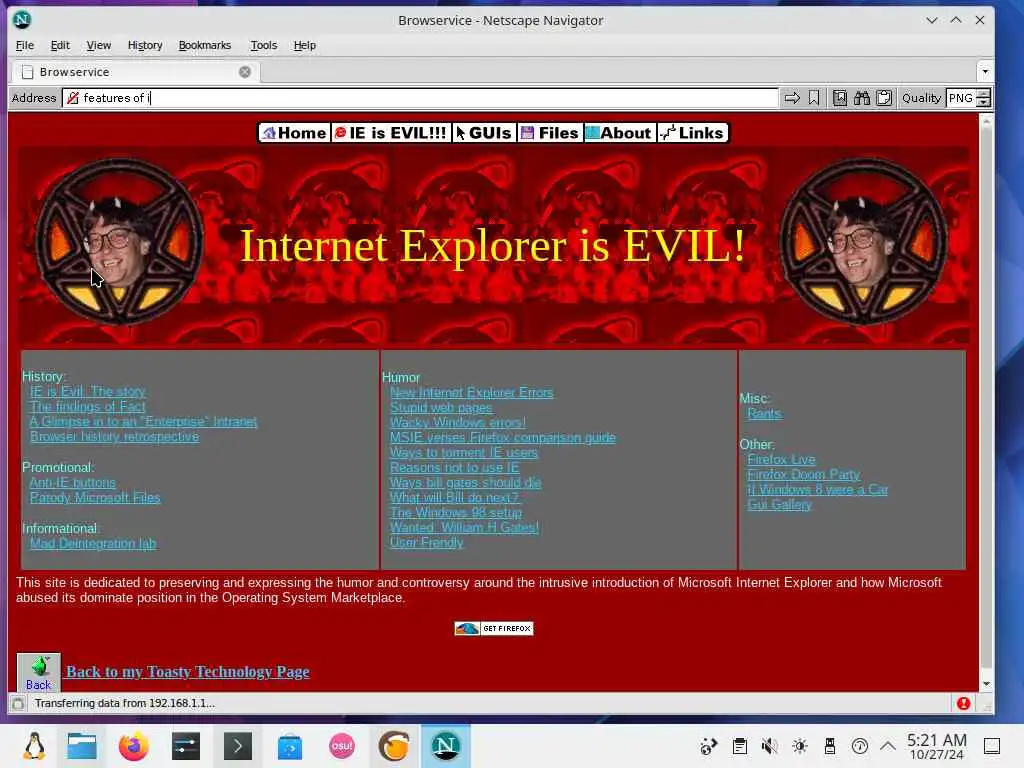Open the Discover software store icon

290,746
